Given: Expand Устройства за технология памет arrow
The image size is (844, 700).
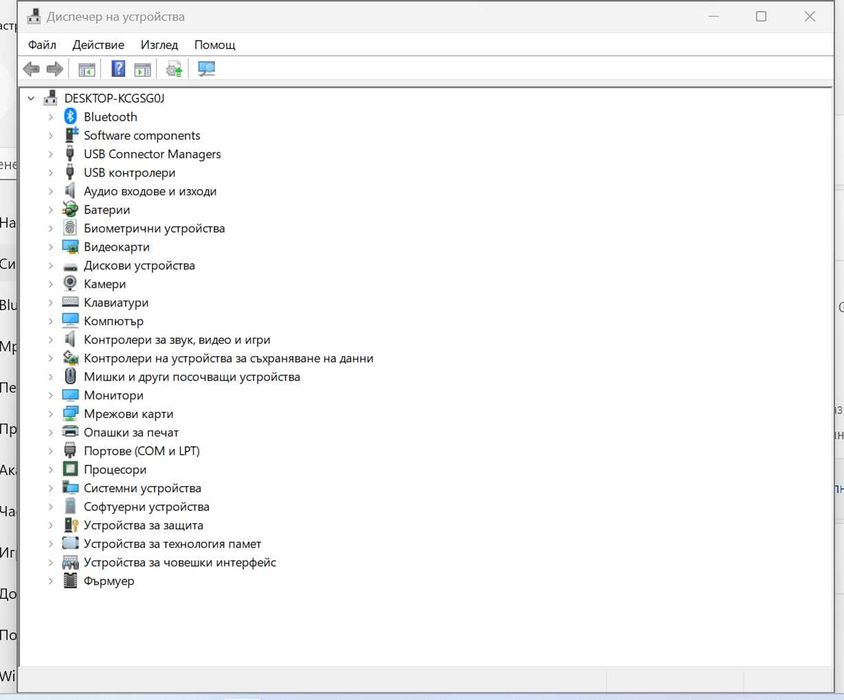Looking at the screenshot, I should tap(51, 544).
